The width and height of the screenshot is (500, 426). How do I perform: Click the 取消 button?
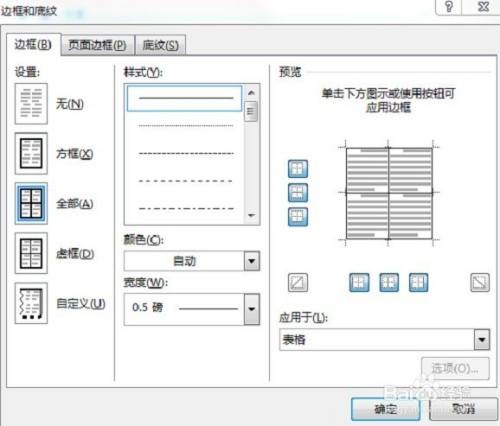tap(464, 409)
